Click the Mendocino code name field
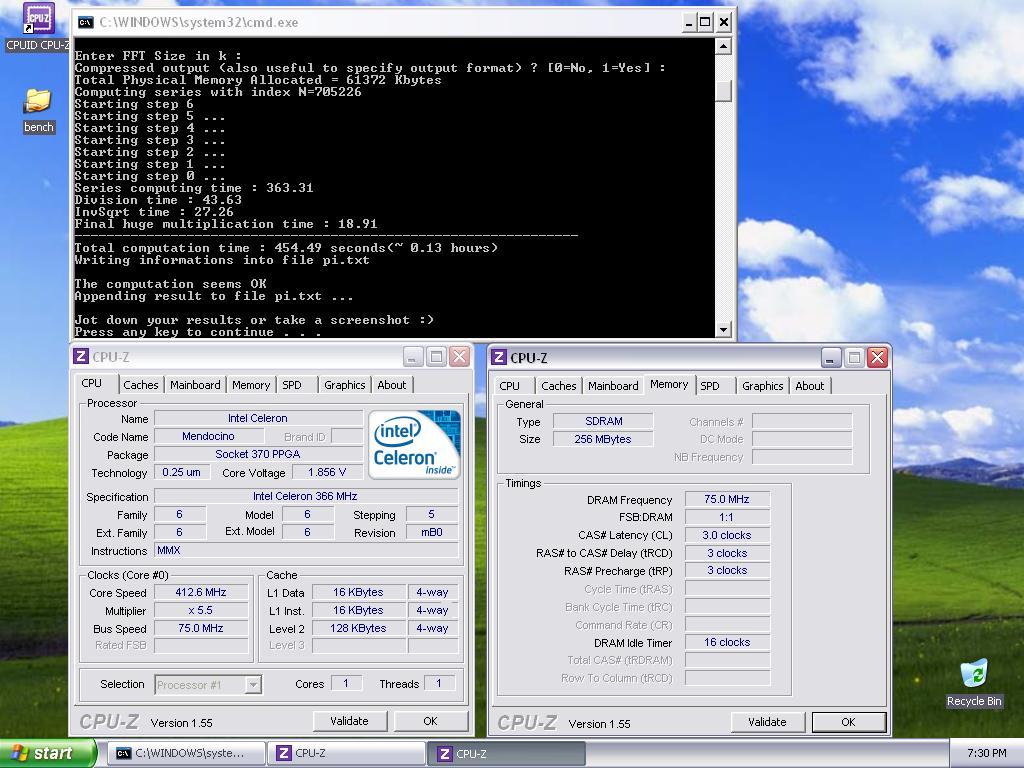The image size is (1024, 768). (x=208, y=436)
